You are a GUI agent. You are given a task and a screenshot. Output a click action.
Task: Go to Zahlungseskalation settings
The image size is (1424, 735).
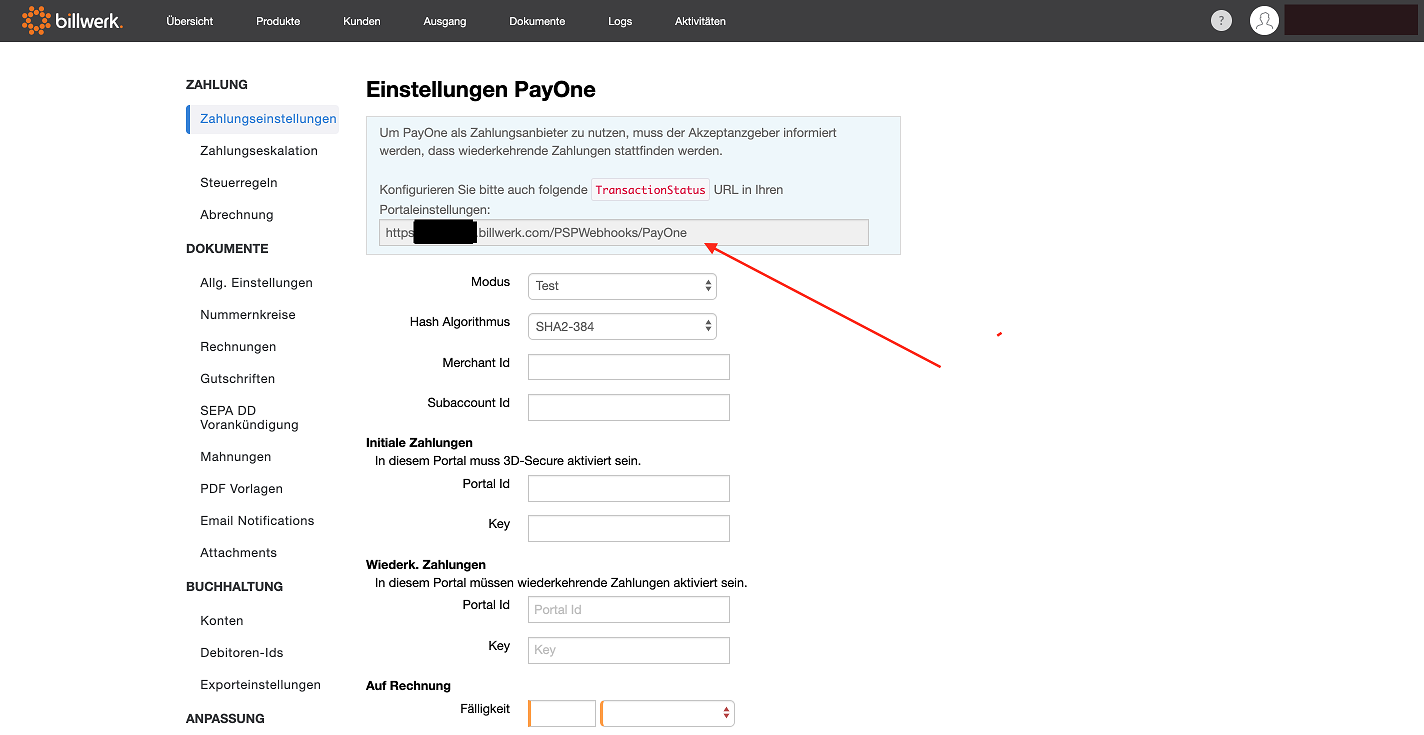coord(259,151)
